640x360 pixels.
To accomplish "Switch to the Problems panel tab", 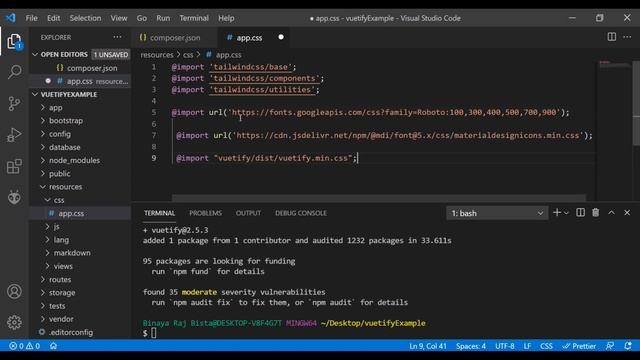I will point(205,213).
